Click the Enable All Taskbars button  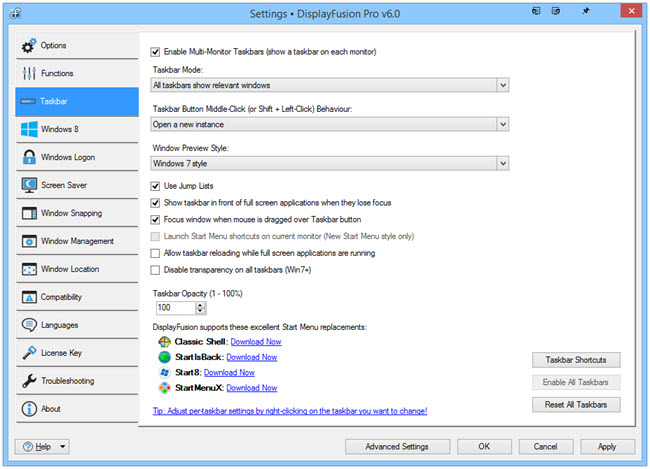tap(576, 382)
